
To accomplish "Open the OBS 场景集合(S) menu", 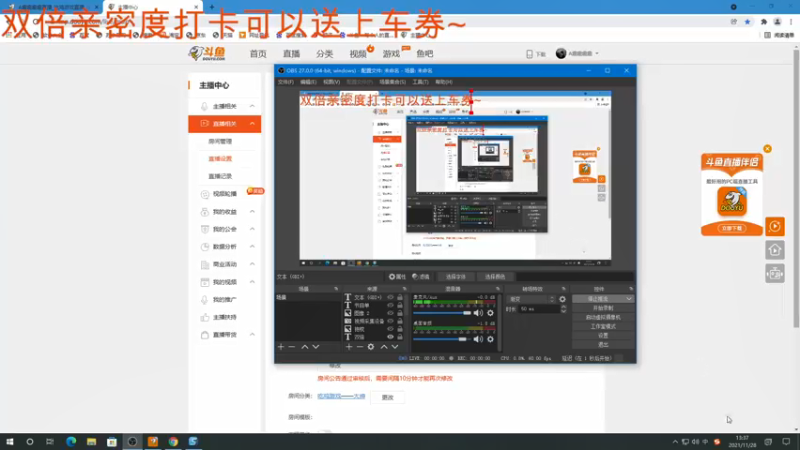I will [x=392, y=82].
